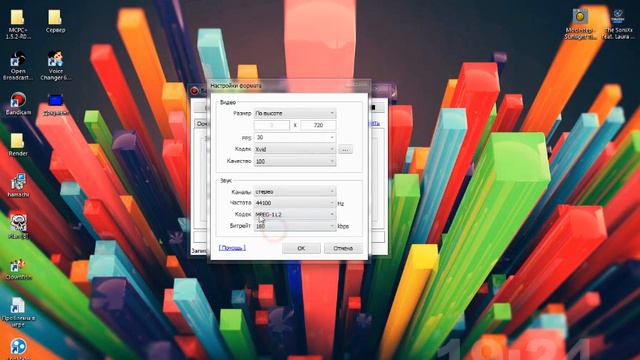The height and width of the screenshot is (360, 640).
Task: Select the Clownfish desktop shortcut
Action: [18, 269]
